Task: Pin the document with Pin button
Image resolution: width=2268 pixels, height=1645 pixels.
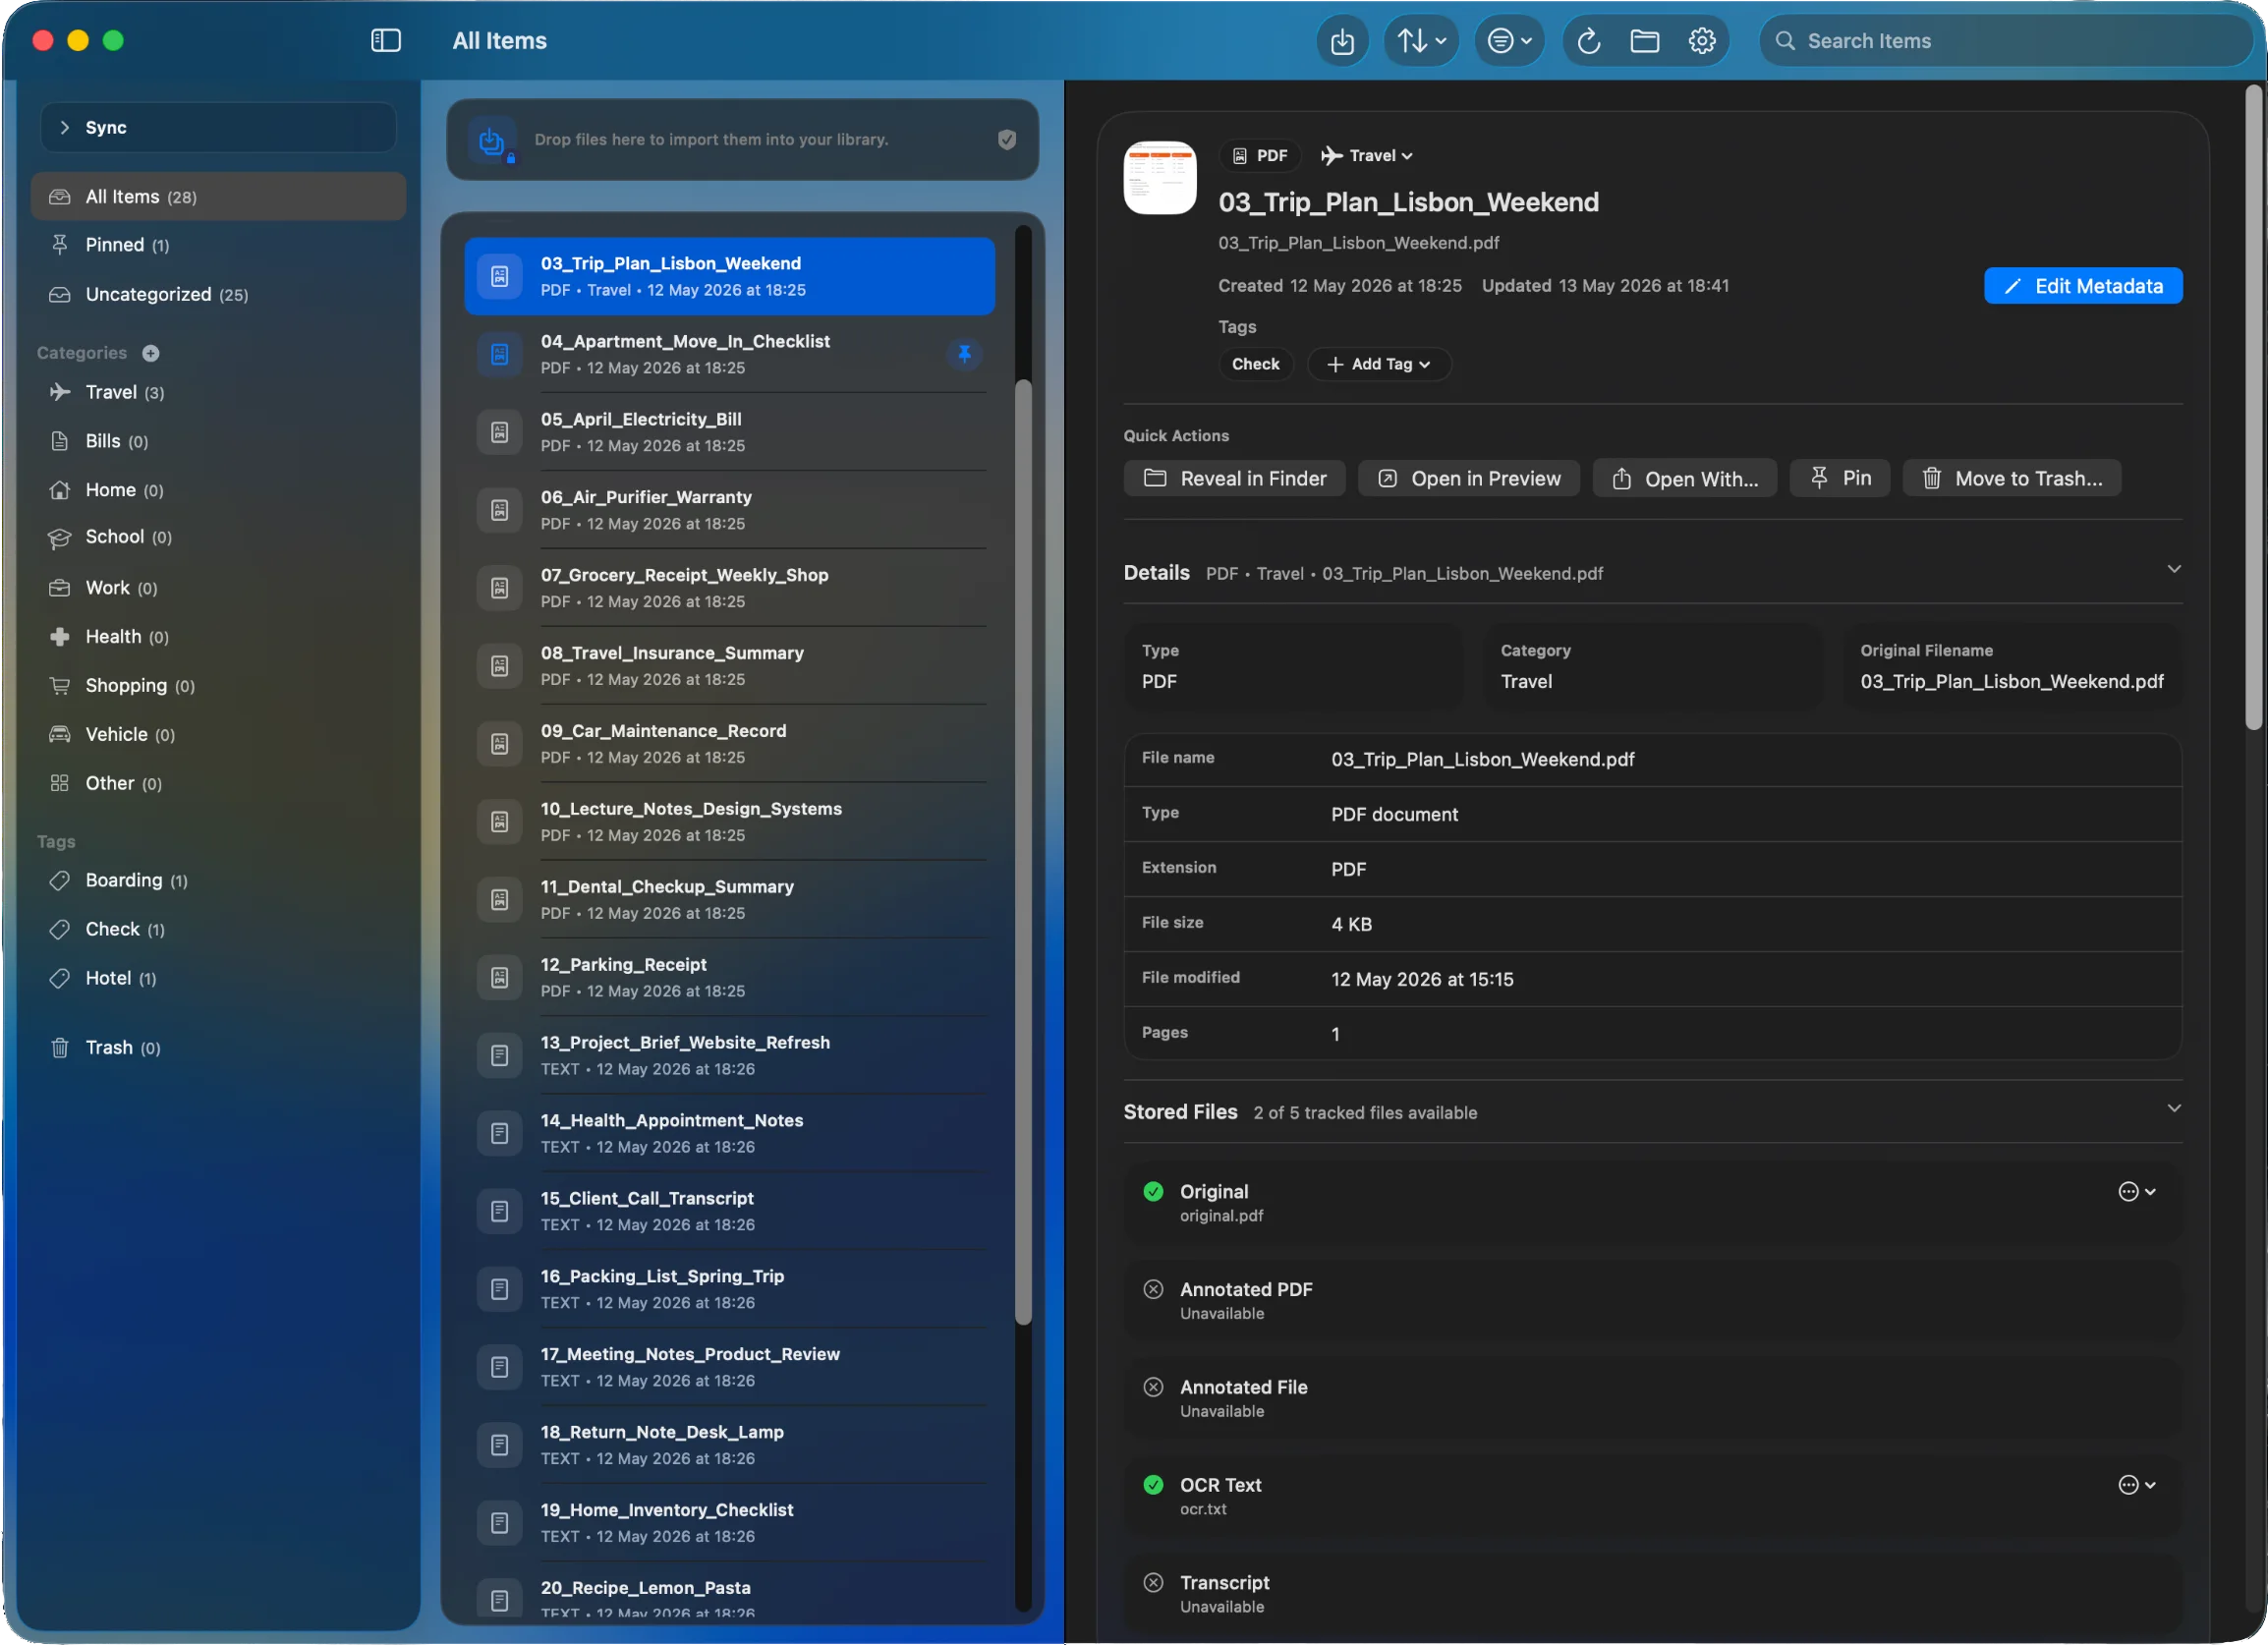Action: 1840,478
